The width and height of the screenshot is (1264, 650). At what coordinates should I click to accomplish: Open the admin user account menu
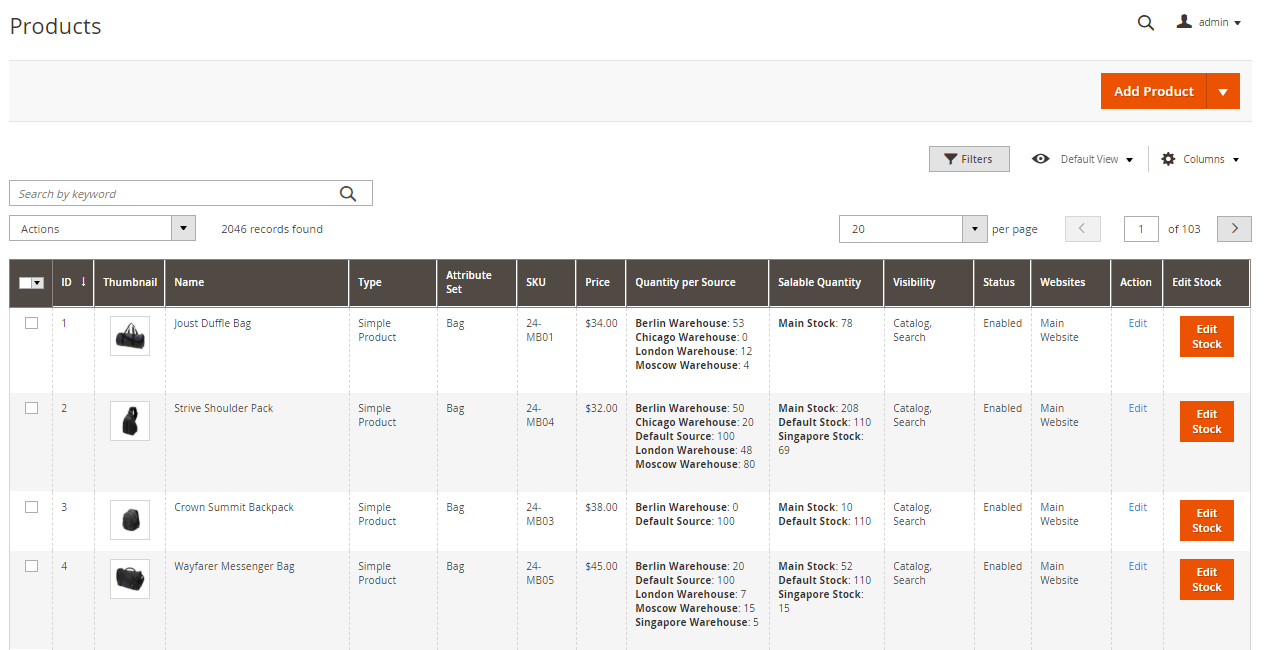pyautogui.click(x=1209, y=23)
